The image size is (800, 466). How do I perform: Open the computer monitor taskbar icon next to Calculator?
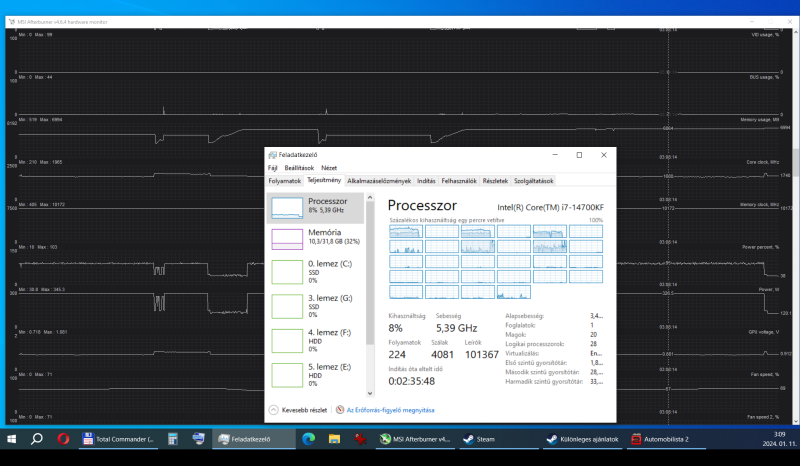[198, 439]
